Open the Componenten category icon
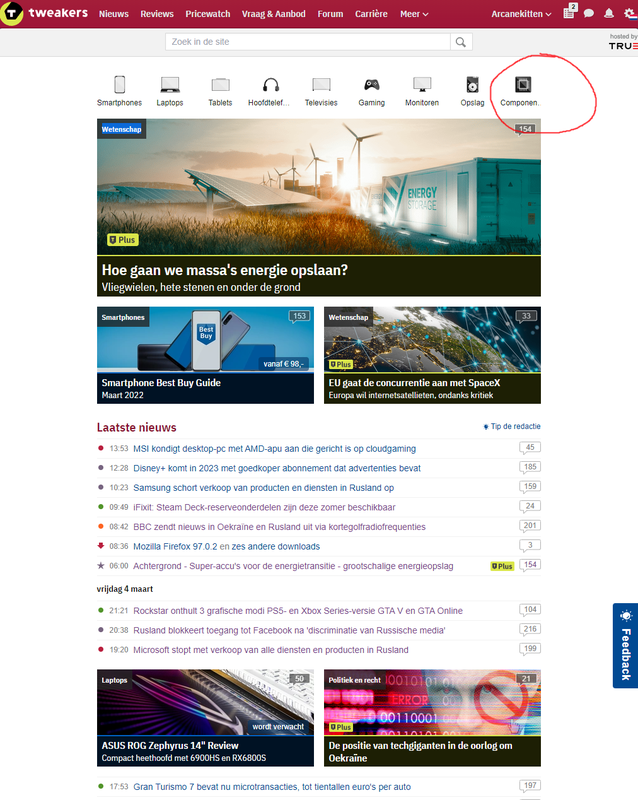638x800 pixels. (x=523, y=85)
